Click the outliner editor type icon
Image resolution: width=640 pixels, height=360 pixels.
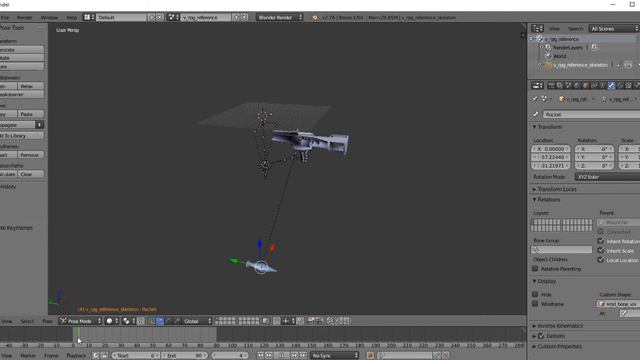tap(537, 28)
